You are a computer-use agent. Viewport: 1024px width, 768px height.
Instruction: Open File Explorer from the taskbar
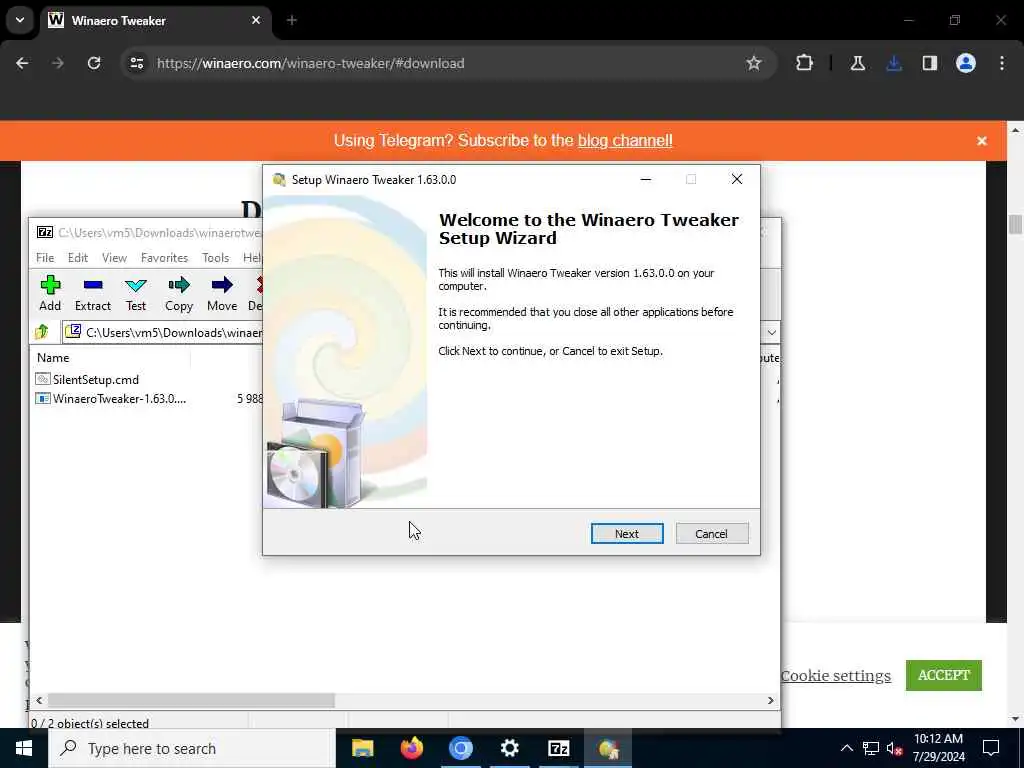362,748
